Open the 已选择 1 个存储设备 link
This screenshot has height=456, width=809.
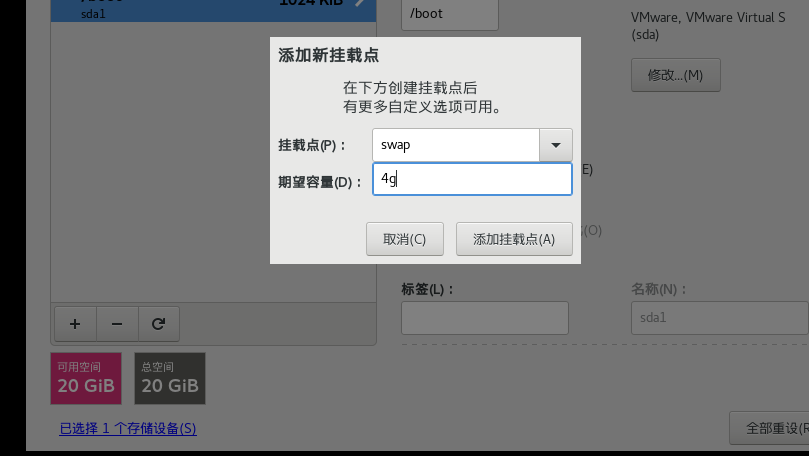(128, 428)
